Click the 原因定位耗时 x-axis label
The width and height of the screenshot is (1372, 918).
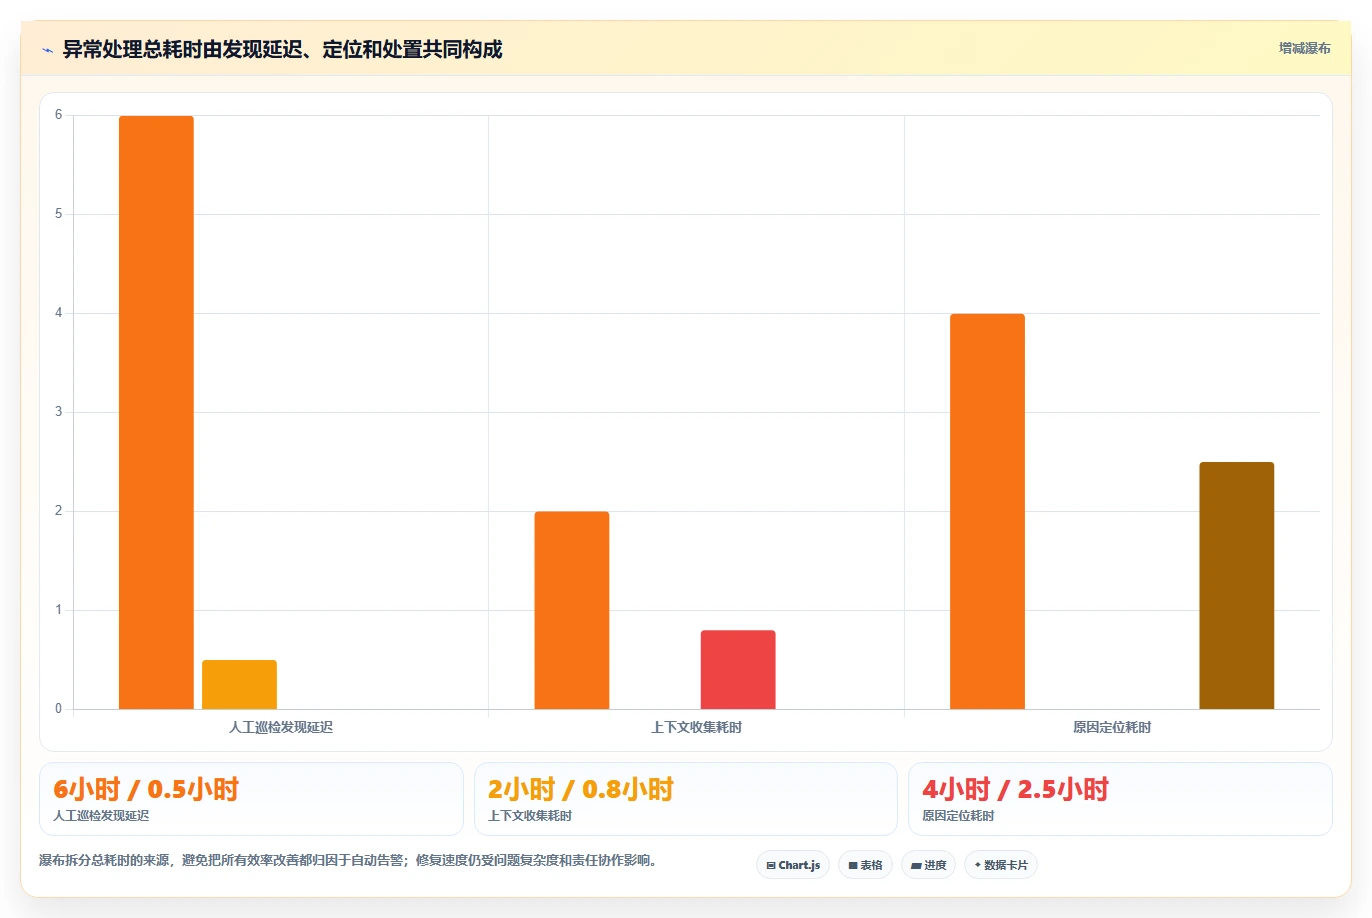(1112, 727)
